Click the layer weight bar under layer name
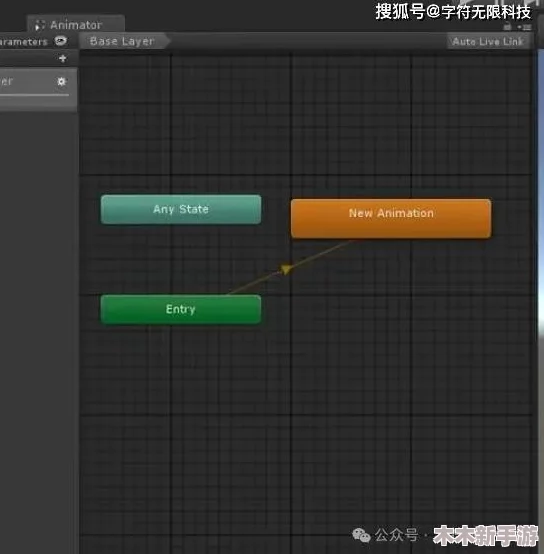Viewport: 544px width, 554px height. tap(34, 95)
